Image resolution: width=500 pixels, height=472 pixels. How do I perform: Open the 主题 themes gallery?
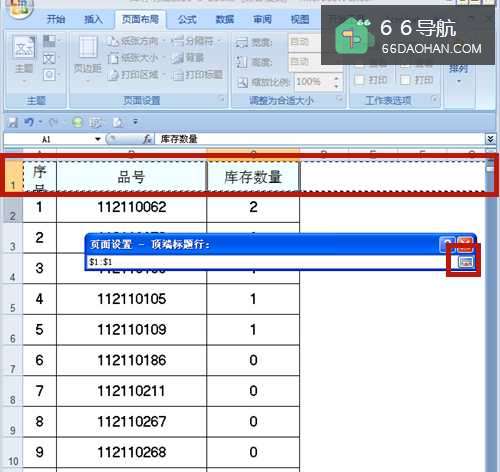[24, 59]
